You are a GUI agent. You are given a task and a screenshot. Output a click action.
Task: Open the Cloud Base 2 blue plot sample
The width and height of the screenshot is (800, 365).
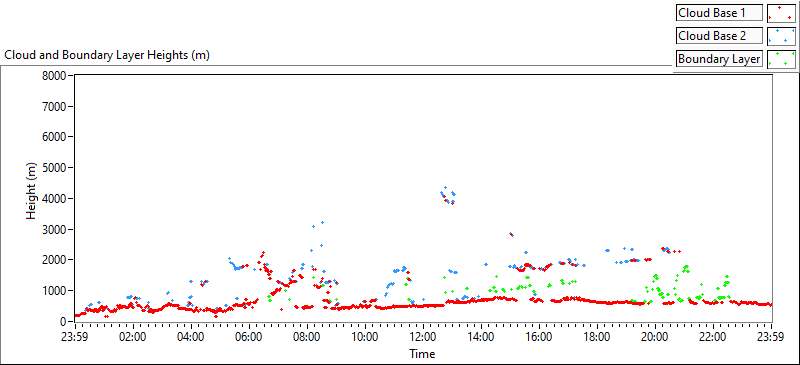pos(782,36)
